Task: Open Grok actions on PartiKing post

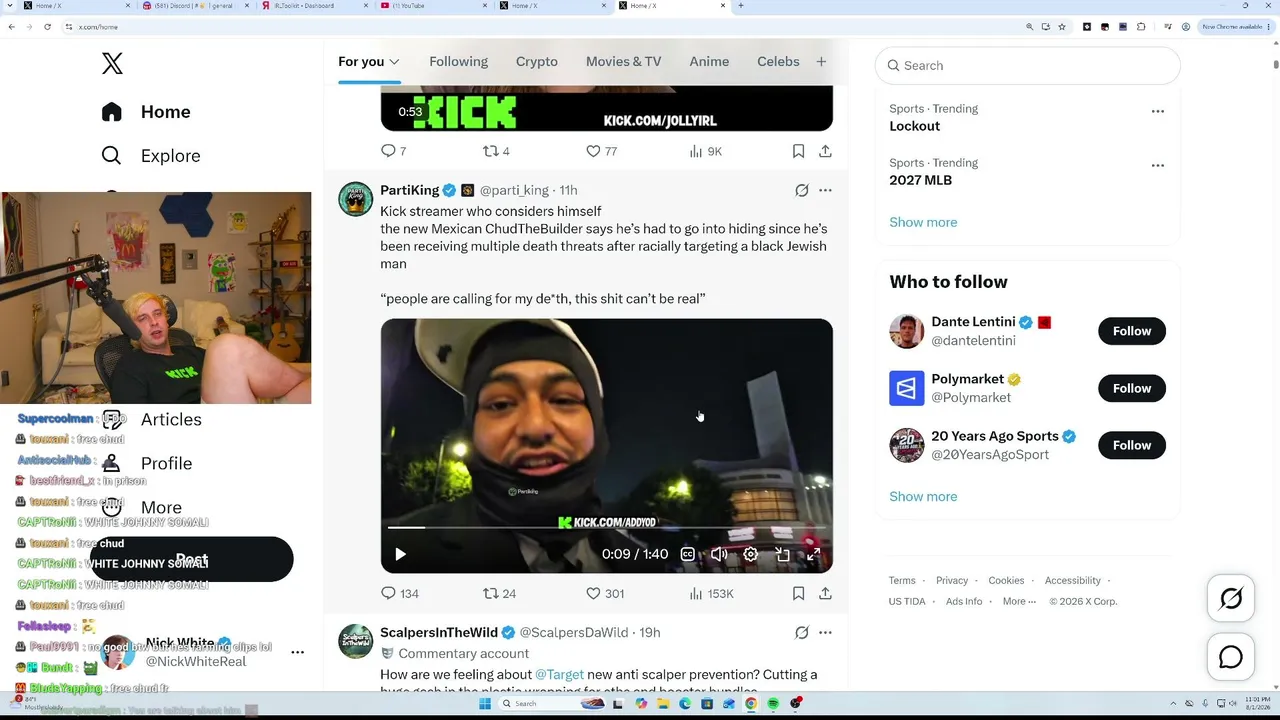Action: point(802,190)
